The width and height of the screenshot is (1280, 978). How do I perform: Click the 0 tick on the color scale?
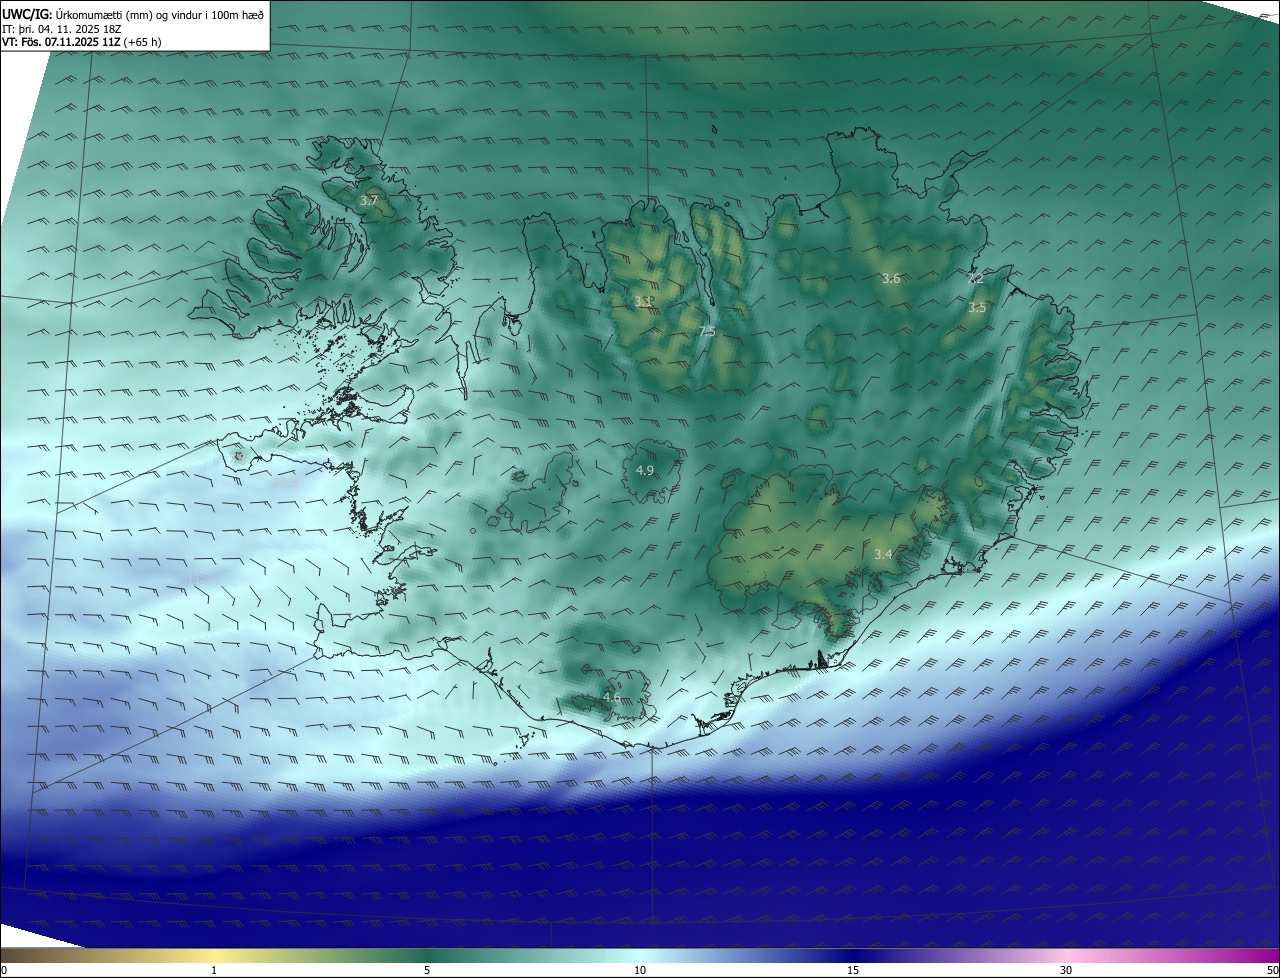coord(4,970)
